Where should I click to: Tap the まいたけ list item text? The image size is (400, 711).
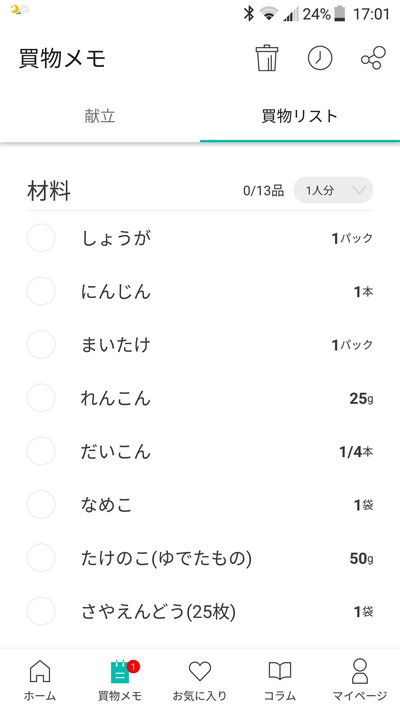pos(116,345)
